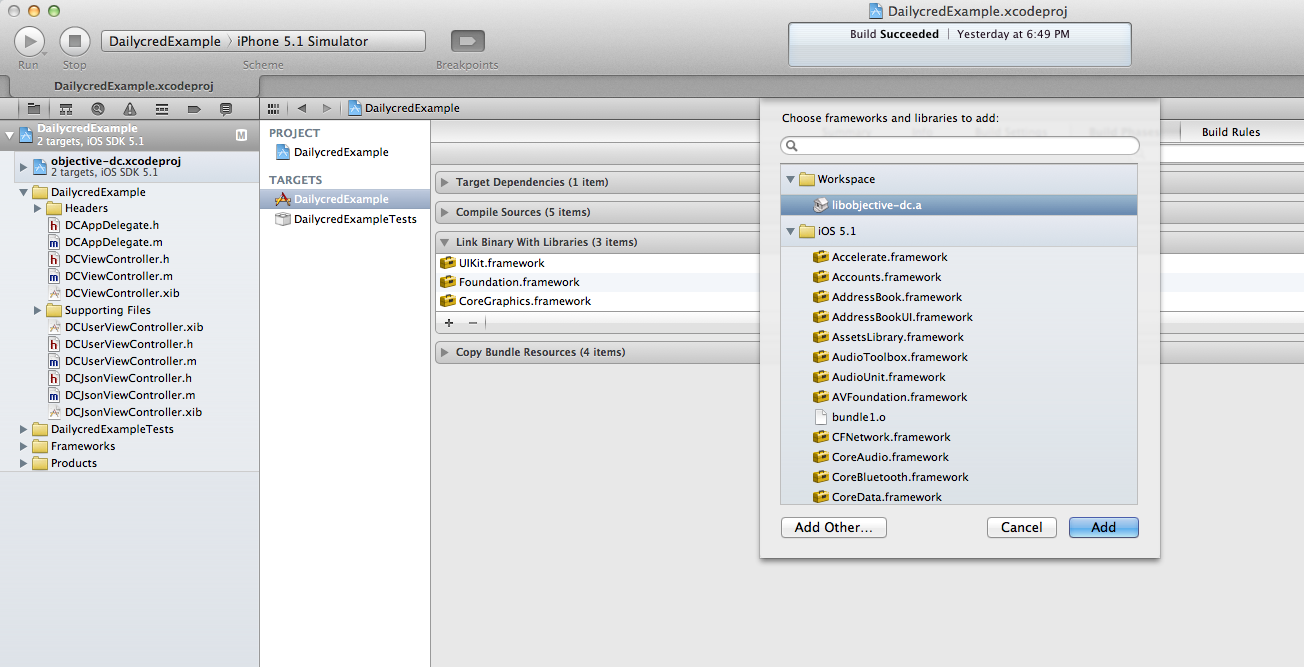This screenshot has height=667, width=1304.
Task: Expand Compile Sources build phase
Action: (445, 213)
